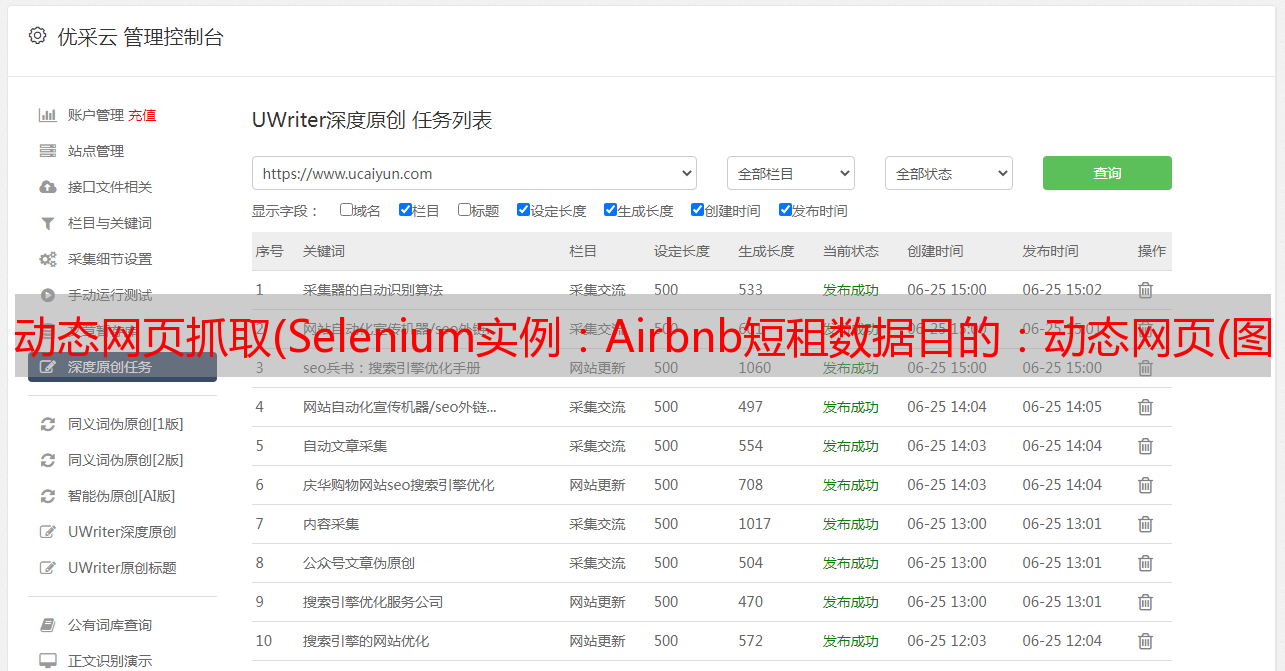This screenshot has width=1285, height=671.
Task: Open the site URL dropdown https://www.ucaiyun.com
Action: (x=474, y=173)
